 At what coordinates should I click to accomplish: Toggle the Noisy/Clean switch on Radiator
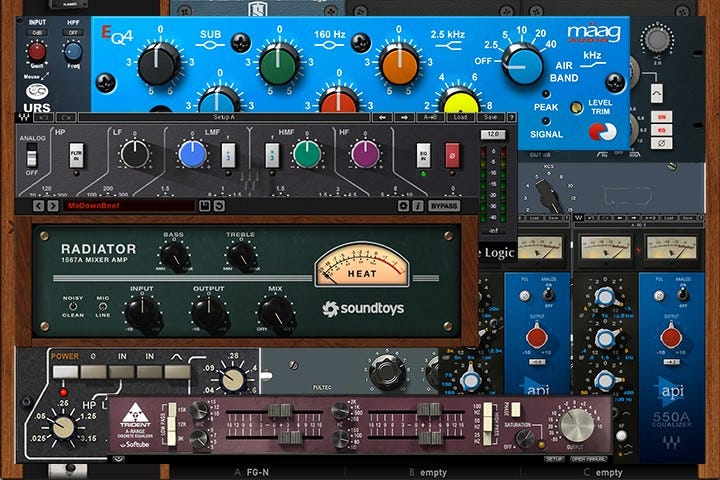coord(73,306)
